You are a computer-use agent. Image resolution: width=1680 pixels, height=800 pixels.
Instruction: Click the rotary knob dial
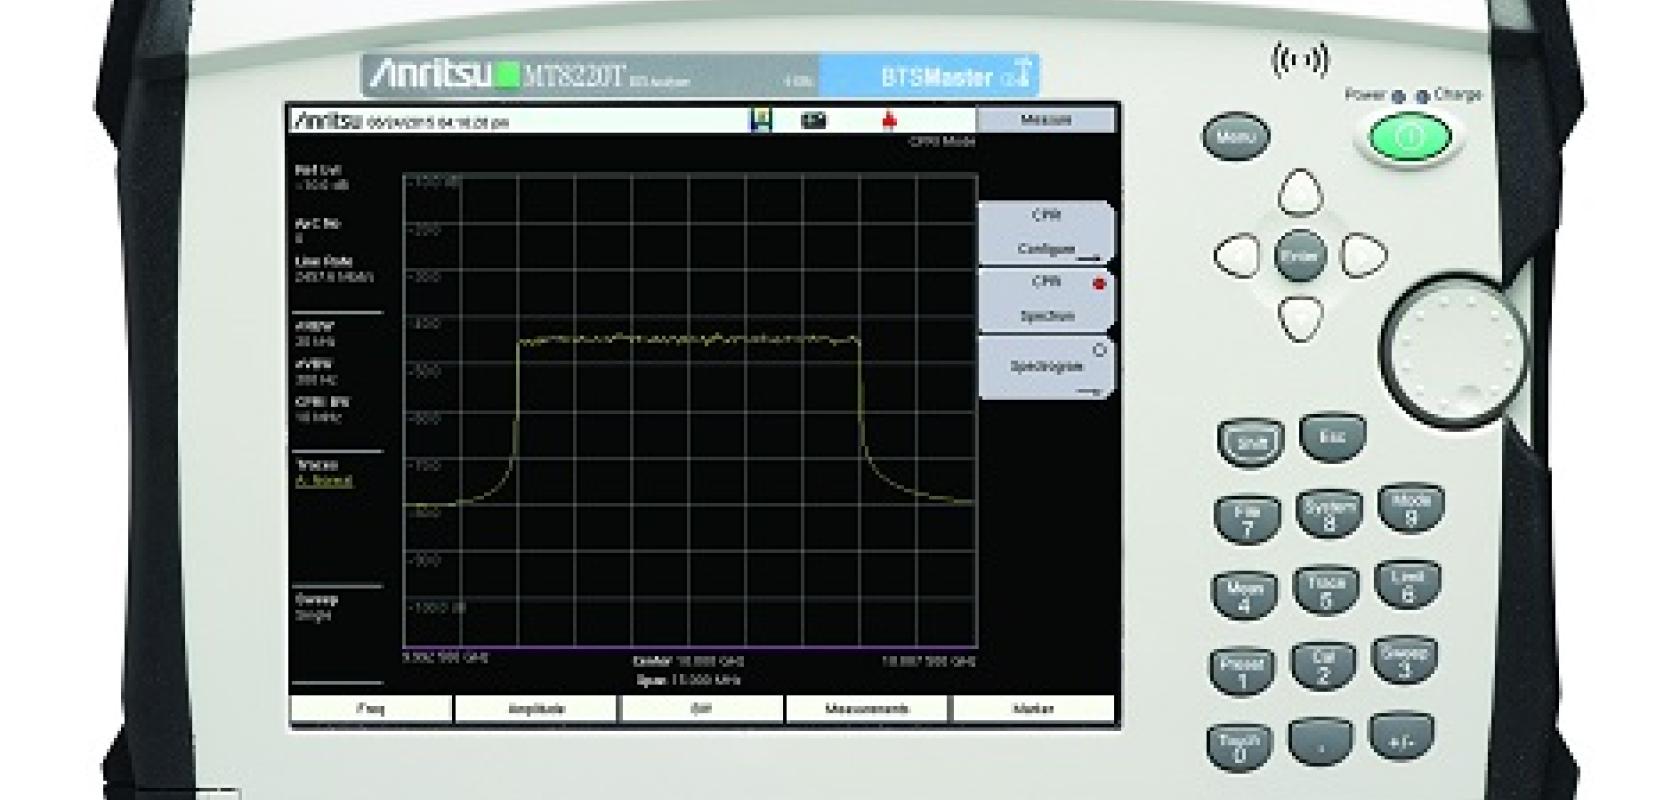(x=1454, y=351)
